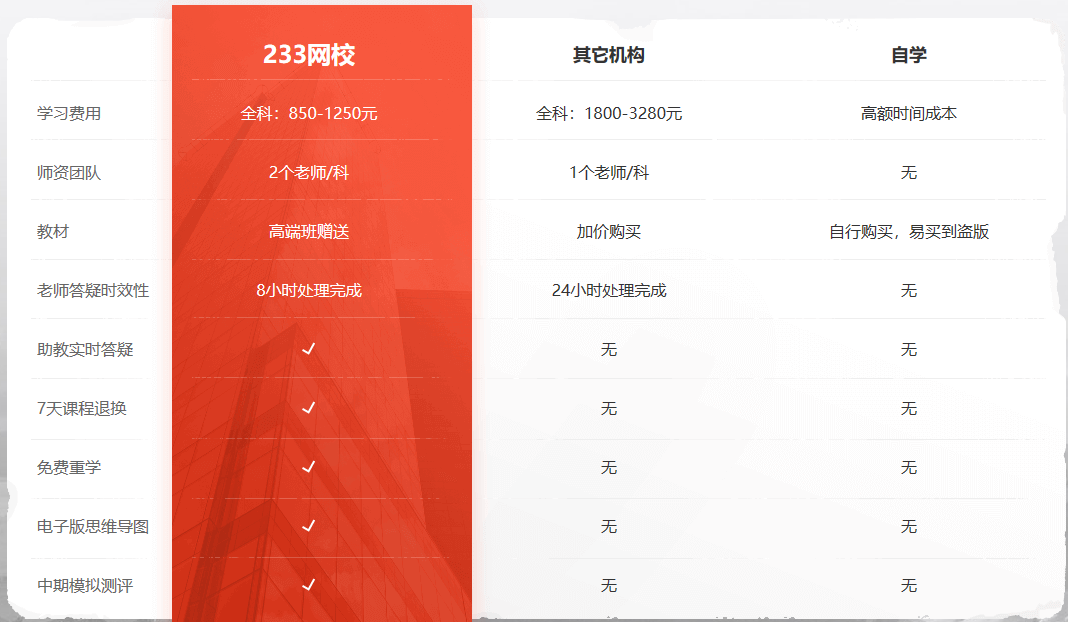Click 无 under 自学 in 电子版思维导图 row

point(909,527)
